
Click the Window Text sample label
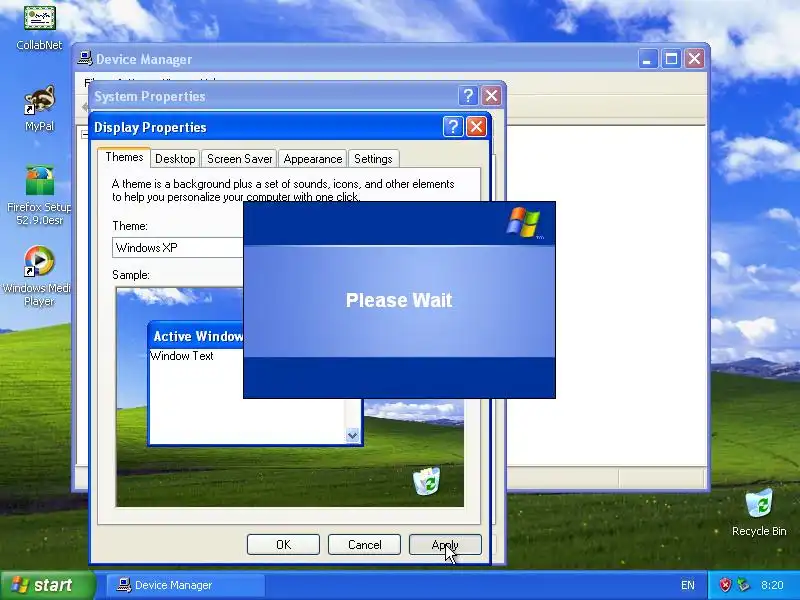coord(182,356)
